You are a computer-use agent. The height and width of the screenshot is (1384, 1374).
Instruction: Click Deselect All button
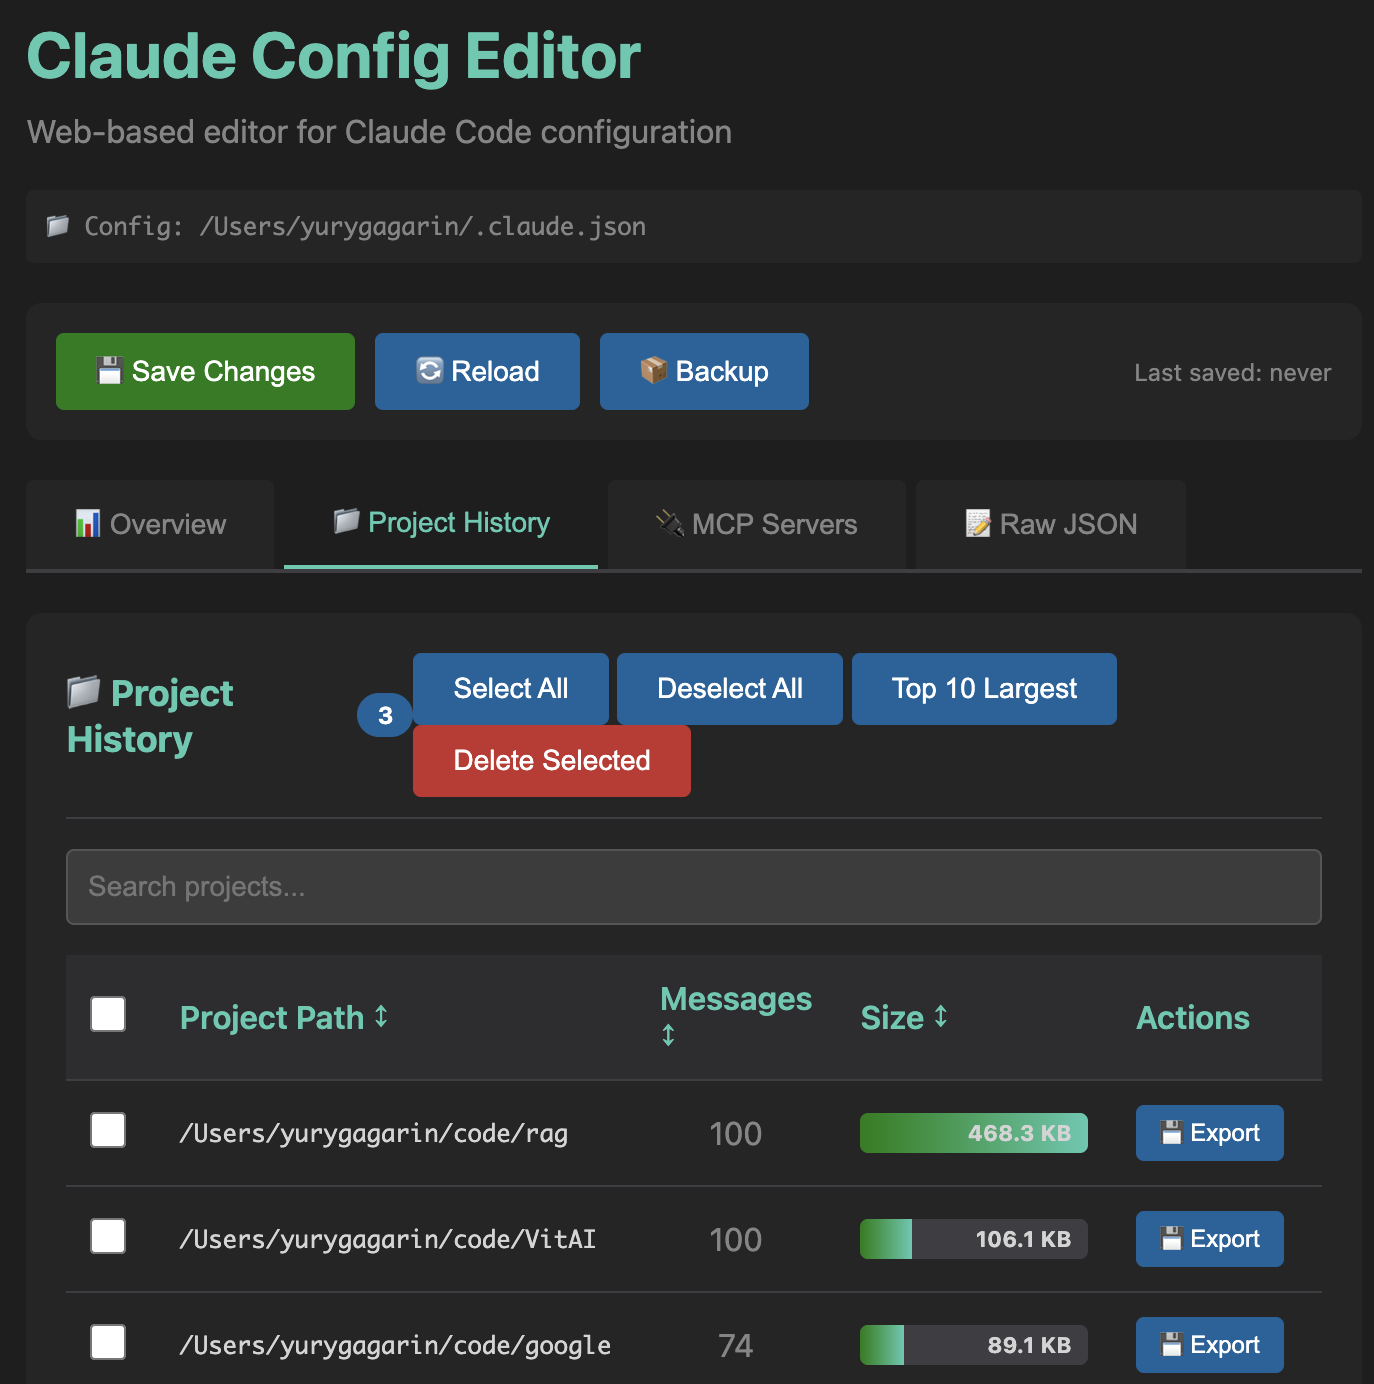[x=730, y=689]
